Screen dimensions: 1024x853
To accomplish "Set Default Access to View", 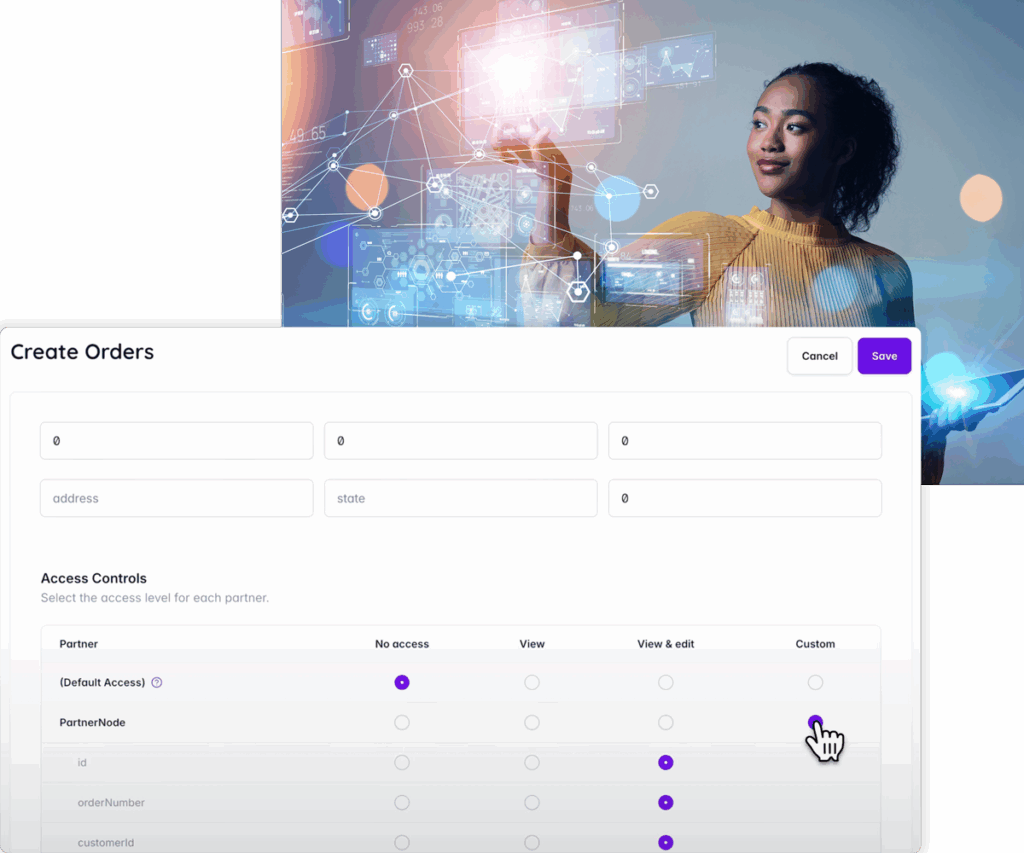I will (x=532, y=683).
